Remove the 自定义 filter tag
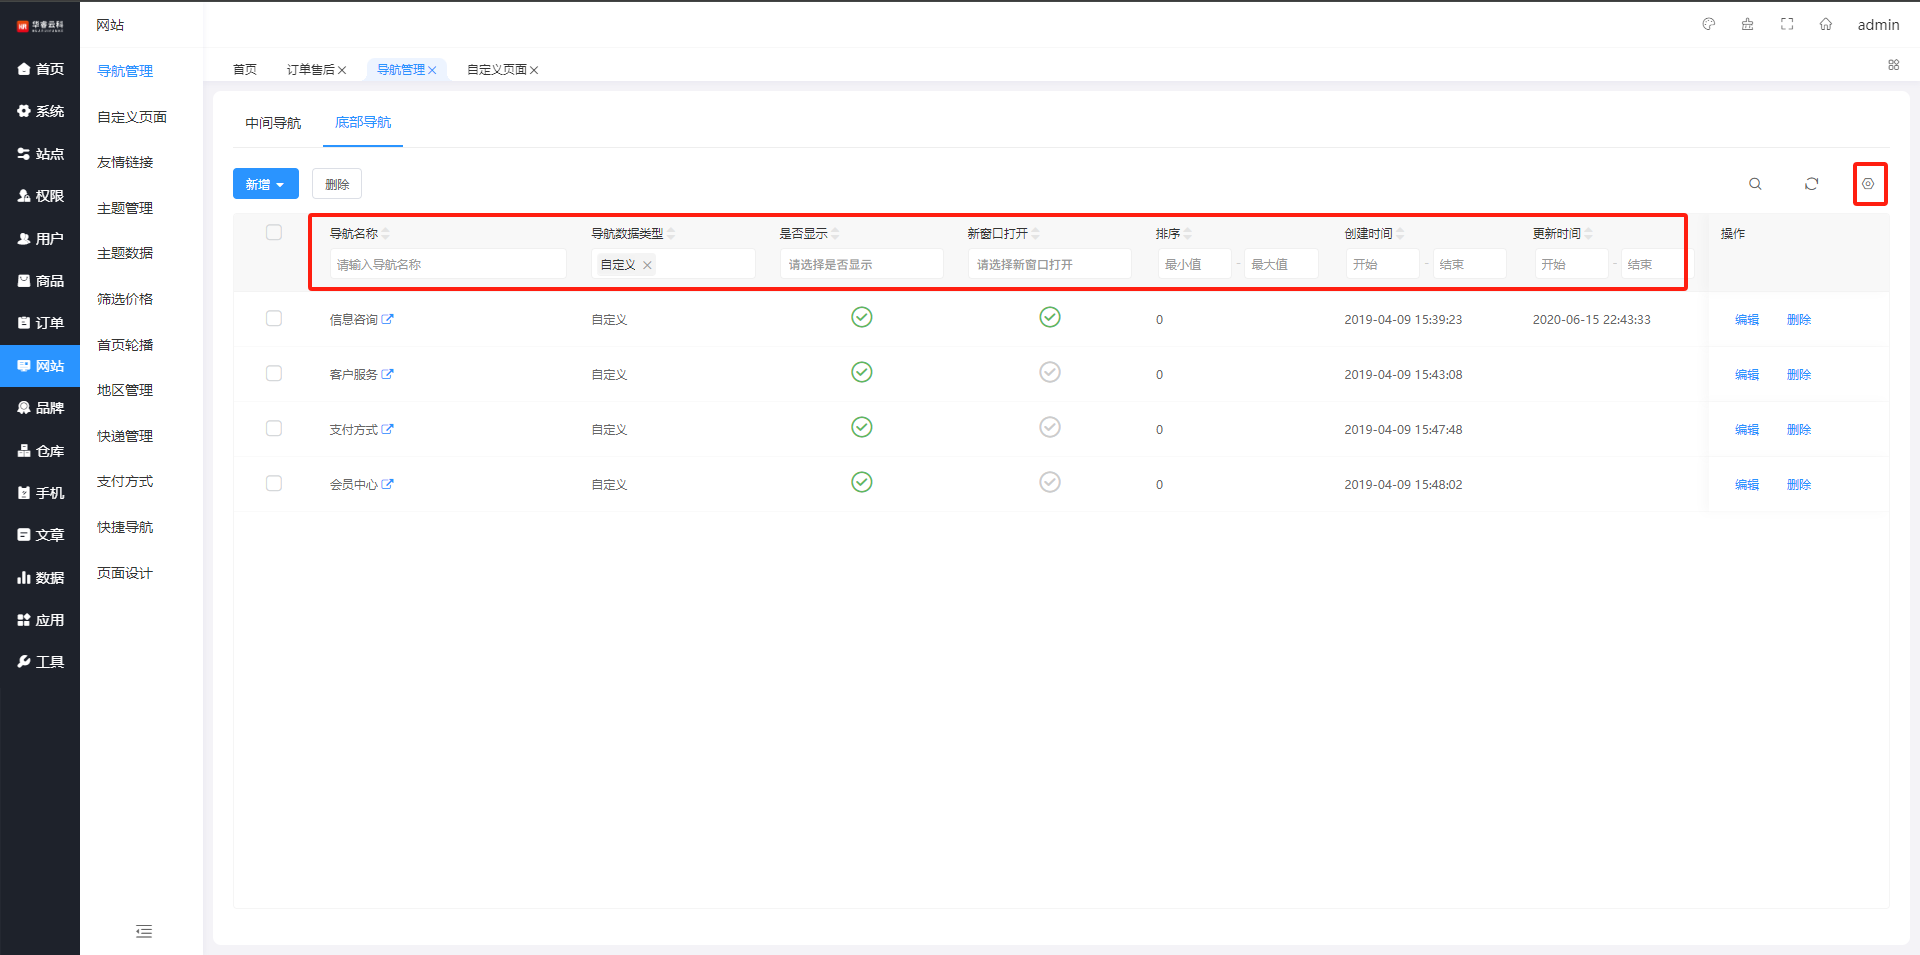The height and width of the screenshot is (955, 1920). pyautogui.click(x=647, y=265)
